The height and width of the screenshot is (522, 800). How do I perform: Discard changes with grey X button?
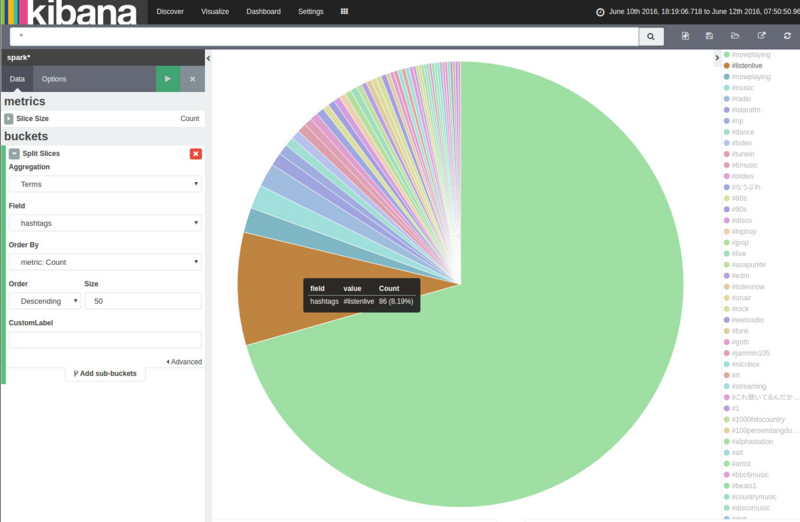click(192, 79)
